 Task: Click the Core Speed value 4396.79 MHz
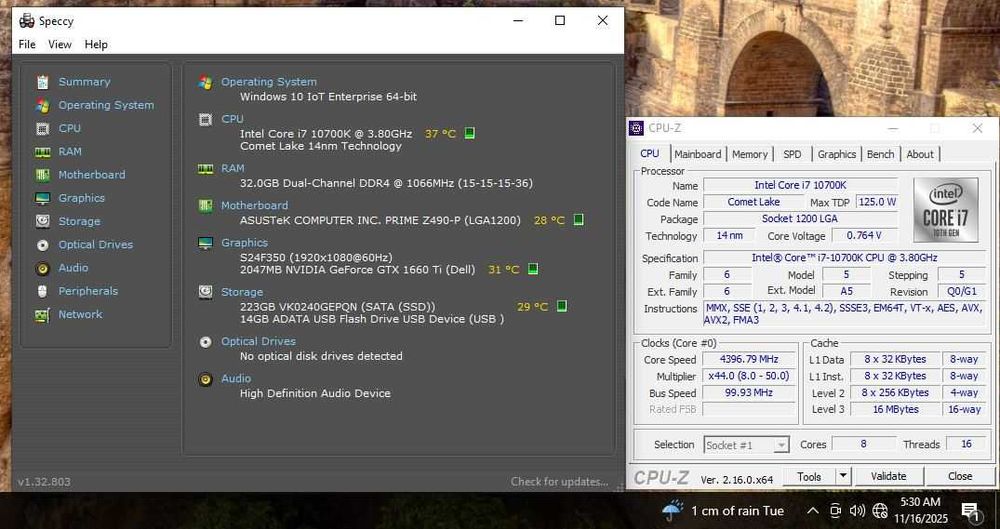[749, 359]
